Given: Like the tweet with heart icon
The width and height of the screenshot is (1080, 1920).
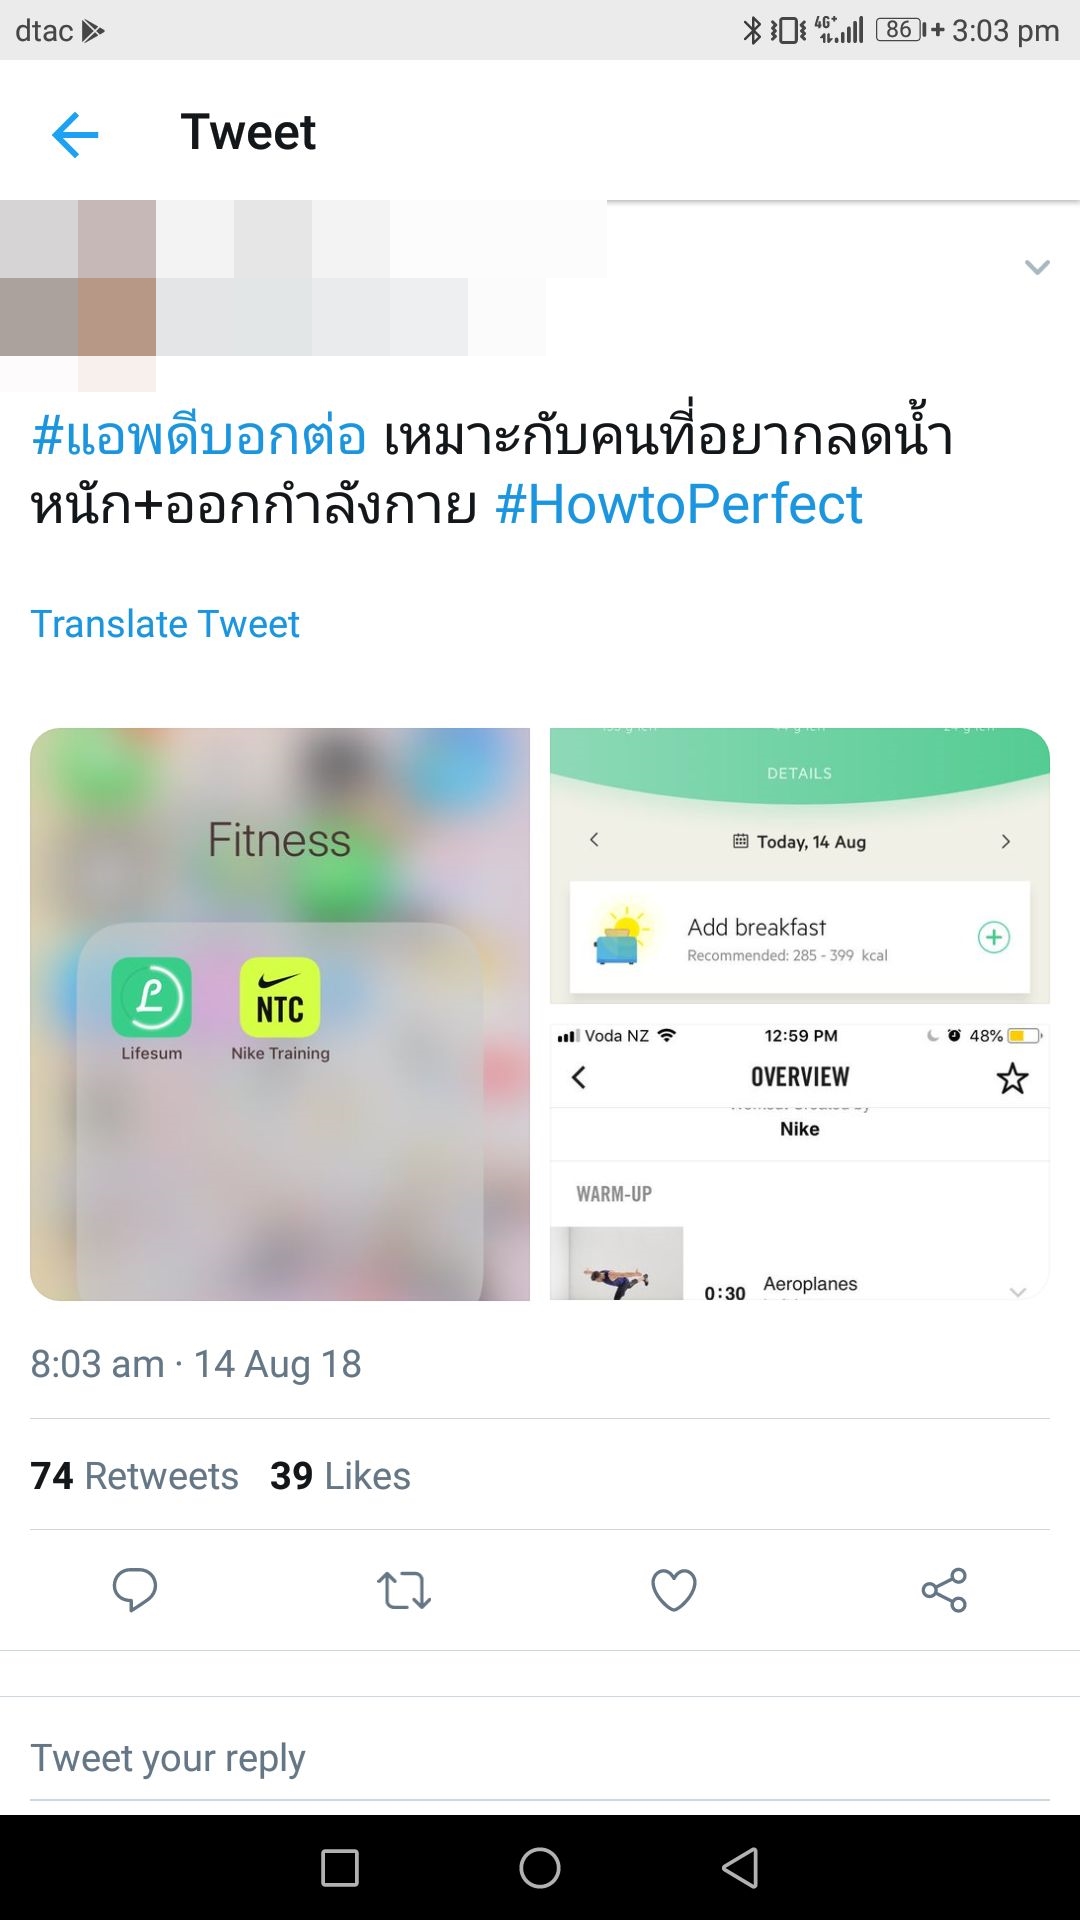Looking at the screenshot, I should click(x=674, y=1590).
